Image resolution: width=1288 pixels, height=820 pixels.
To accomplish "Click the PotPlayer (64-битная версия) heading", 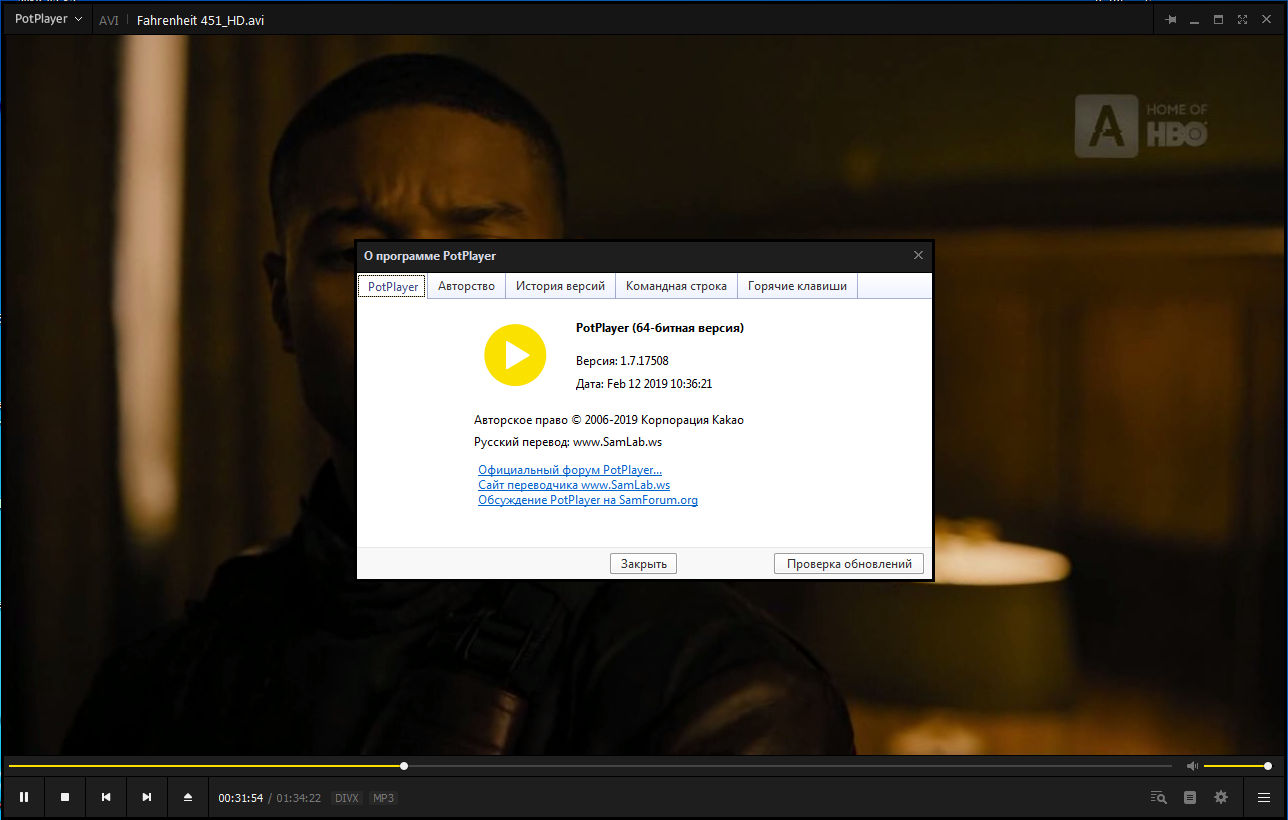I will [660, 328].
